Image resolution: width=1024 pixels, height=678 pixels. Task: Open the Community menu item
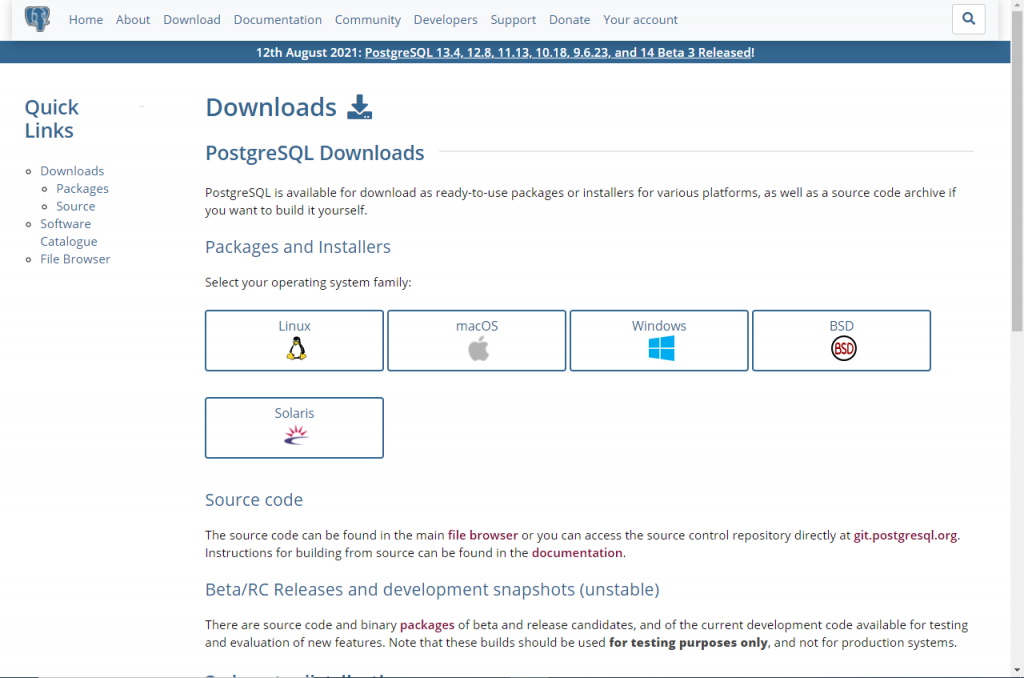tap(368, 20)
